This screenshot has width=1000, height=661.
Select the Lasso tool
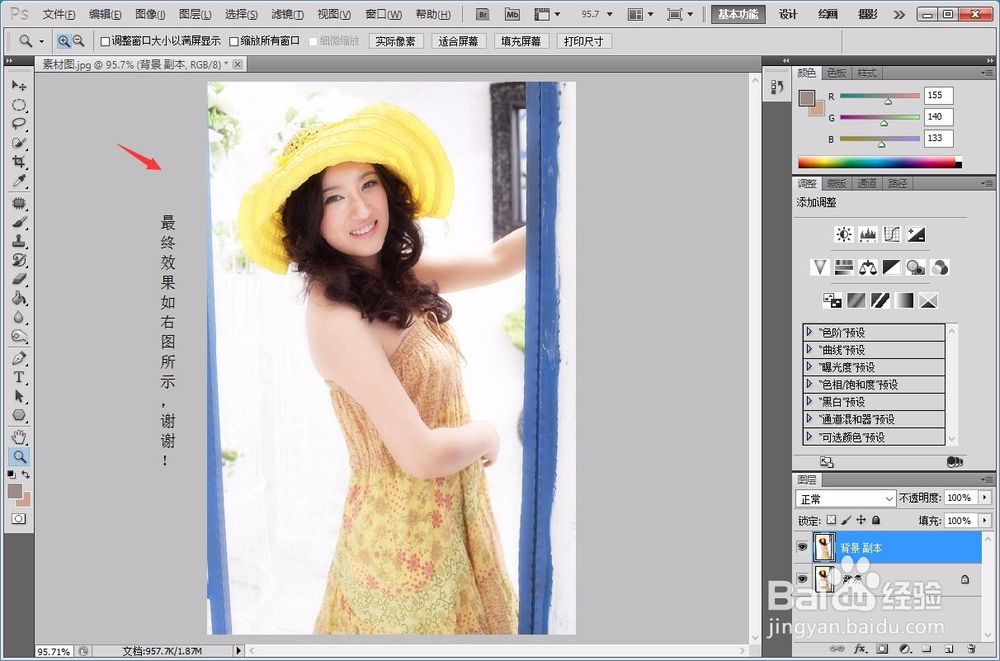[19, 124]
